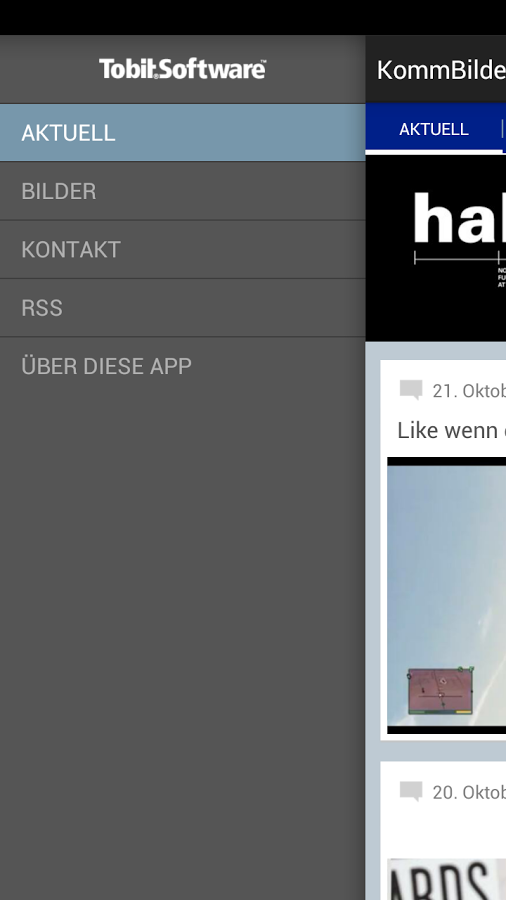Click comment bubble icon beside 21. Oktober
The width and height of the screenshot is (506, 900).
pos(411,390)
